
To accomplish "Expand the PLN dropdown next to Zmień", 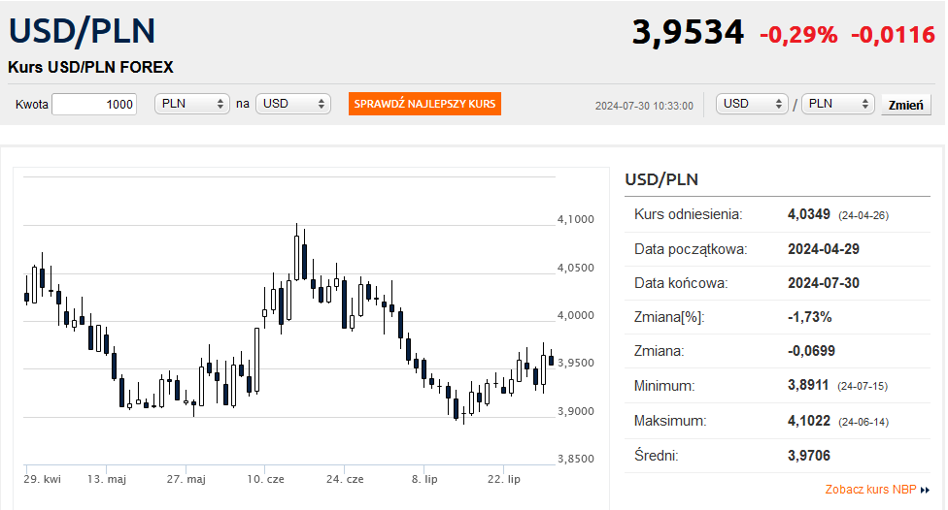I will pos(837,104).
